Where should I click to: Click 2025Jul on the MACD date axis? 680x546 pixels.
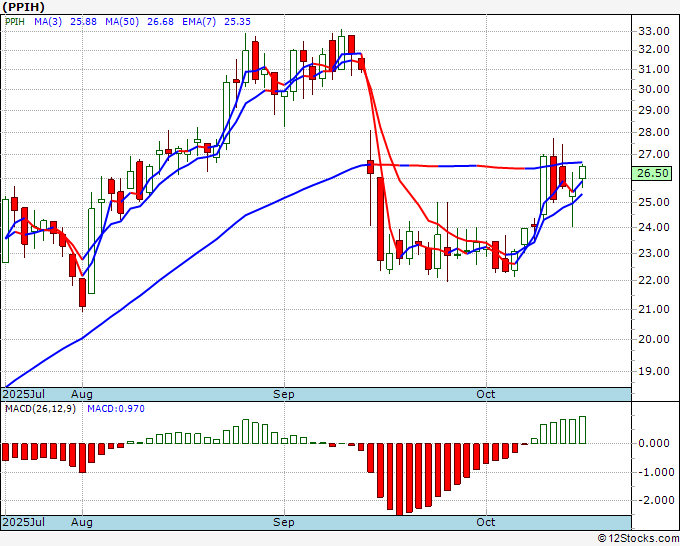click(24, 522)
